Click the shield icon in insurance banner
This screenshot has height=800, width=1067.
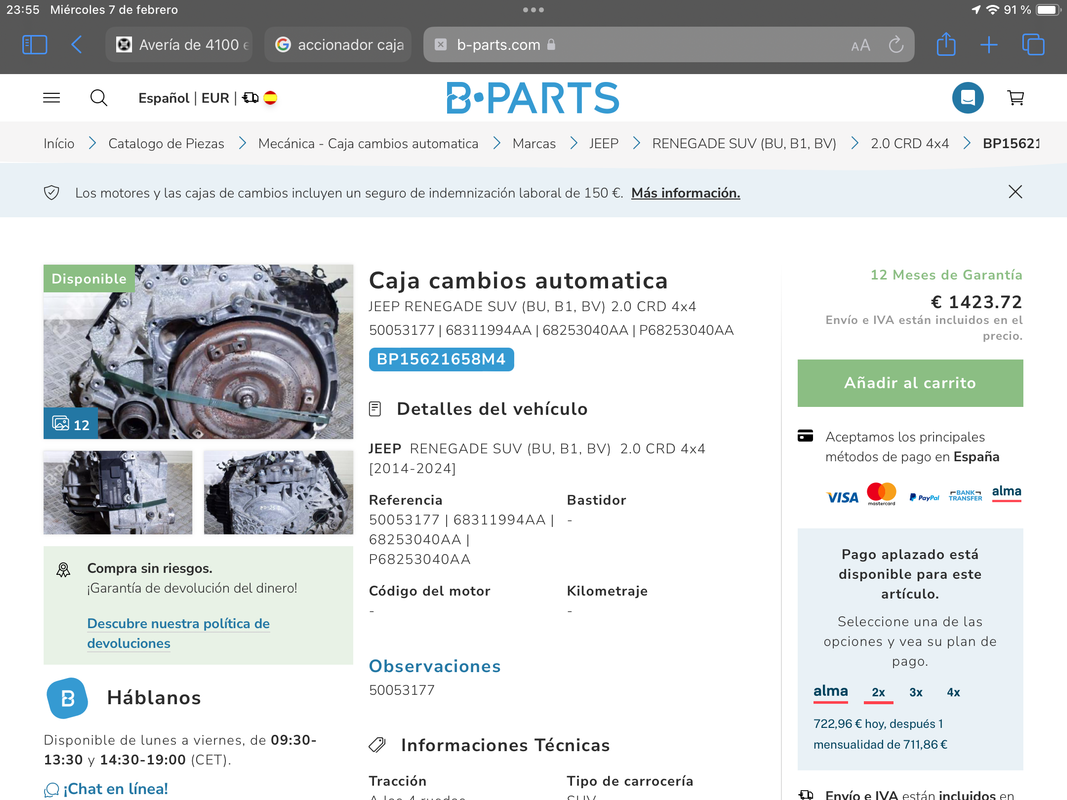[x=52, y=193]
